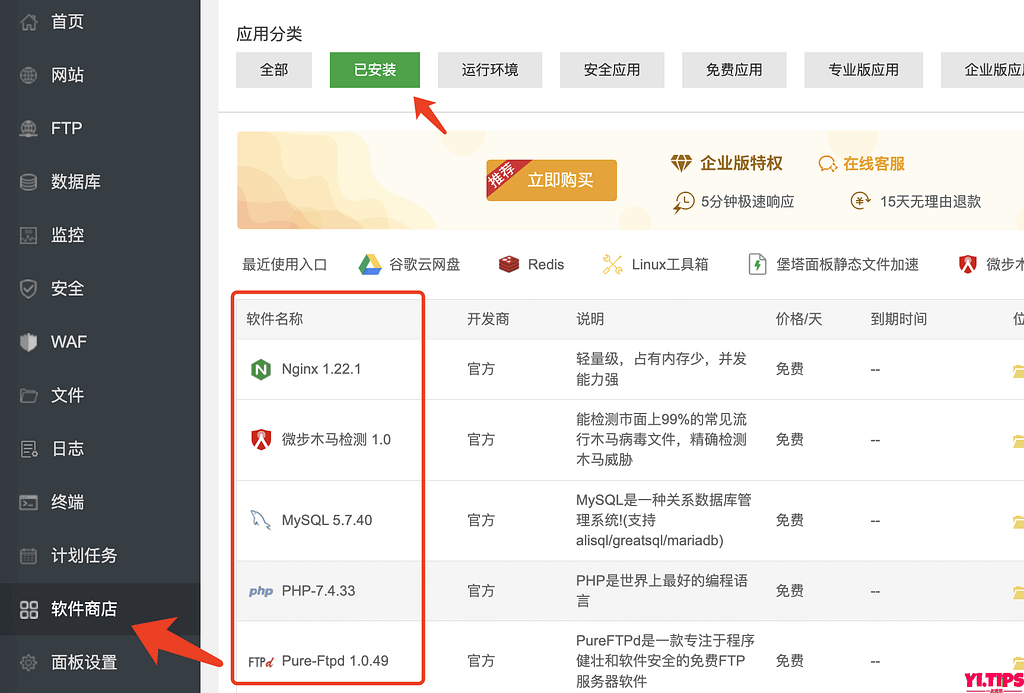Show 安全应用 category
Screen dimensions: 1024x693
[x=612, y=70]
